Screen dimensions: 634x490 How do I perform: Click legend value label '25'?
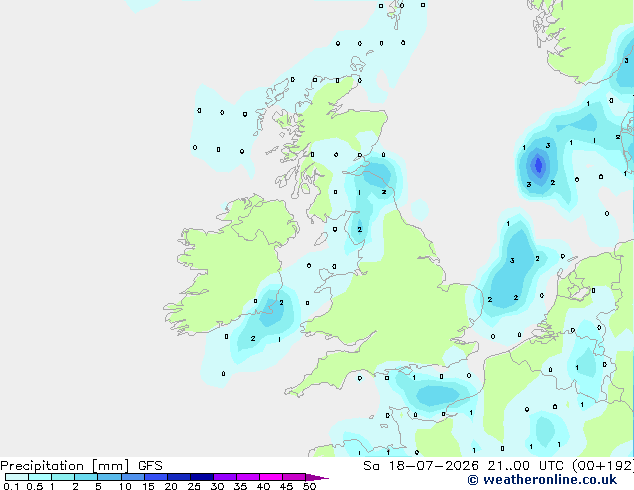pyautogui.click(x=194, y=486)
